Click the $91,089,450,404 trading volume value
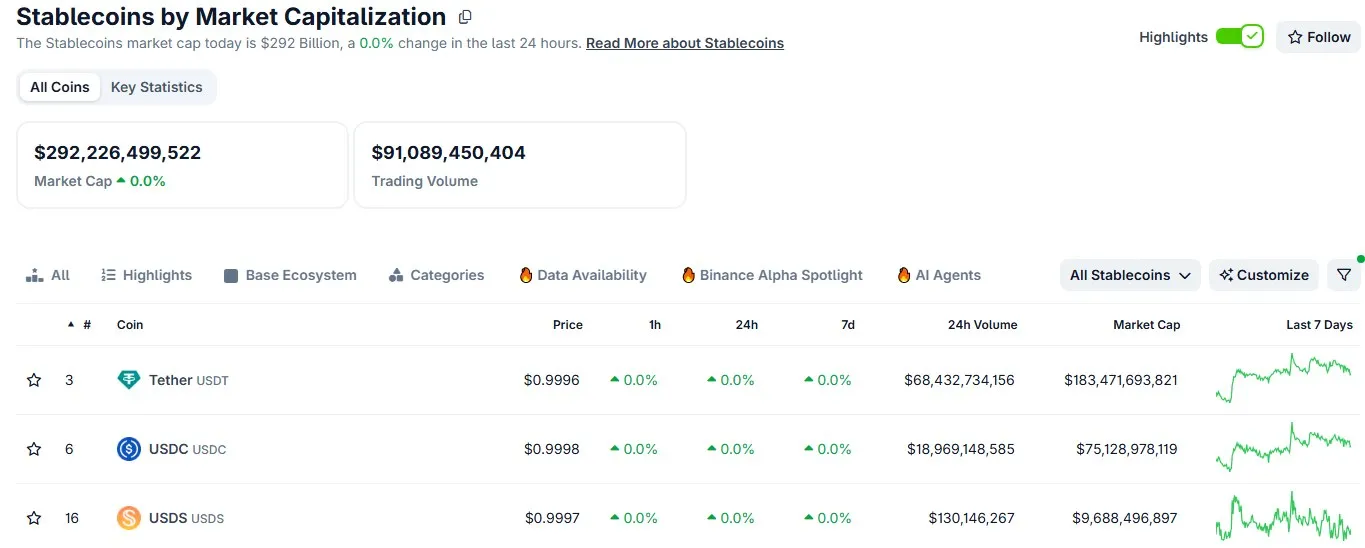 point(448,153)
